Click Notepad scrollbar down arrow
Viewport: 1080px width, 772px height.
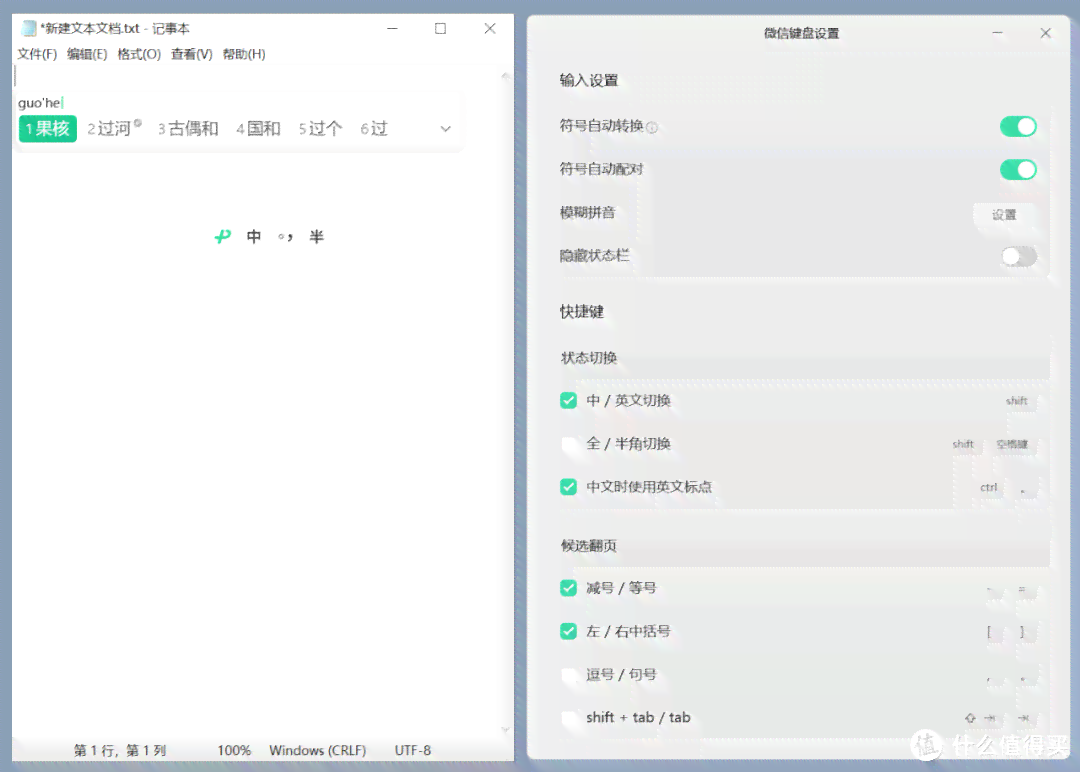tap(506, 729)
